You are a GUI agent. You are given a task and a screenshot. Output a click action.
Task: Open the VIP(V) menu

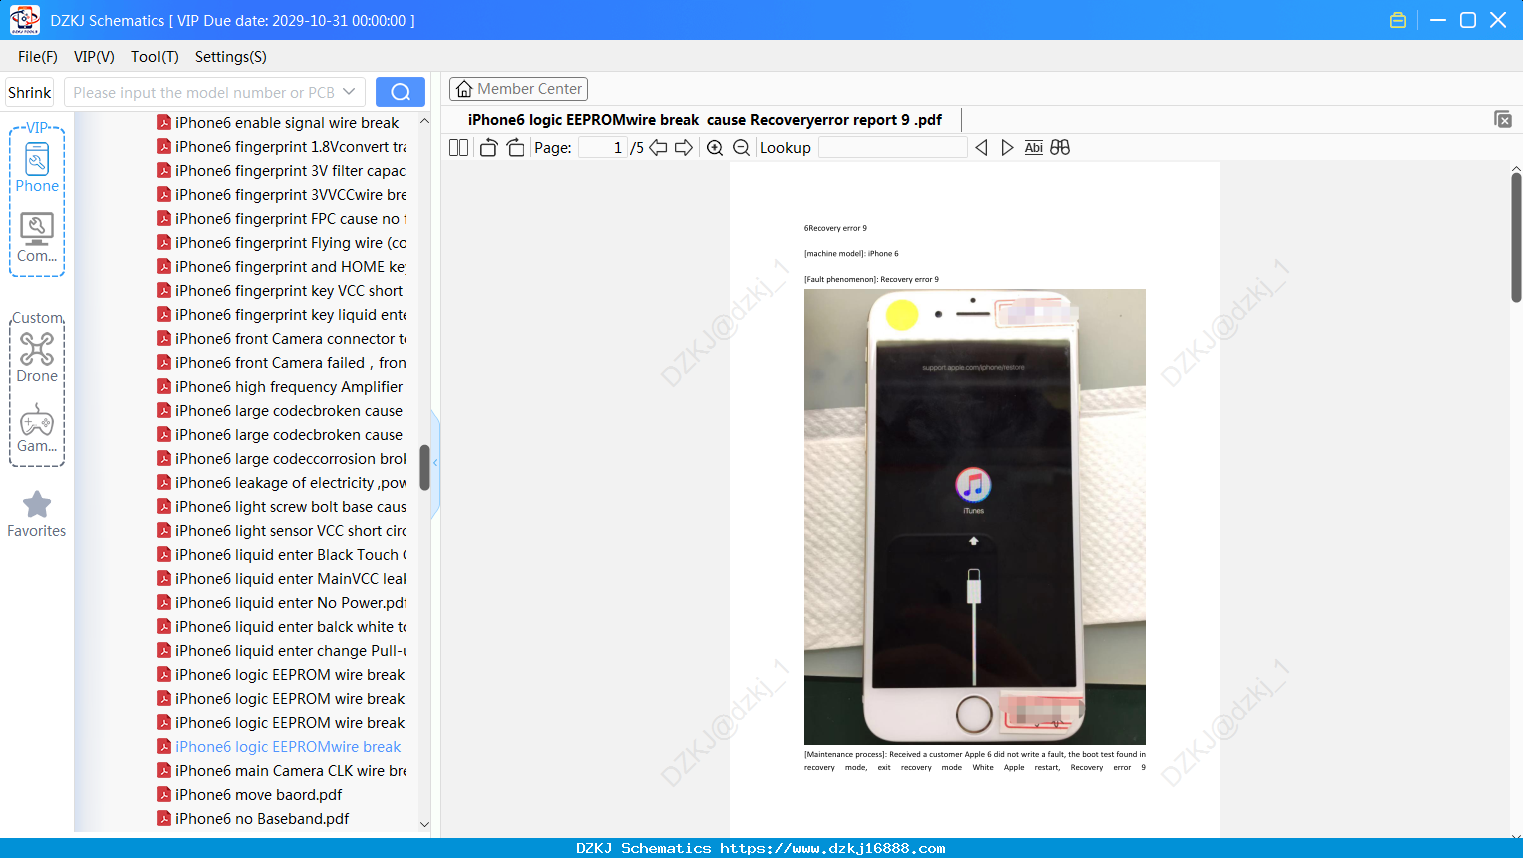click(x=94, y=57)
